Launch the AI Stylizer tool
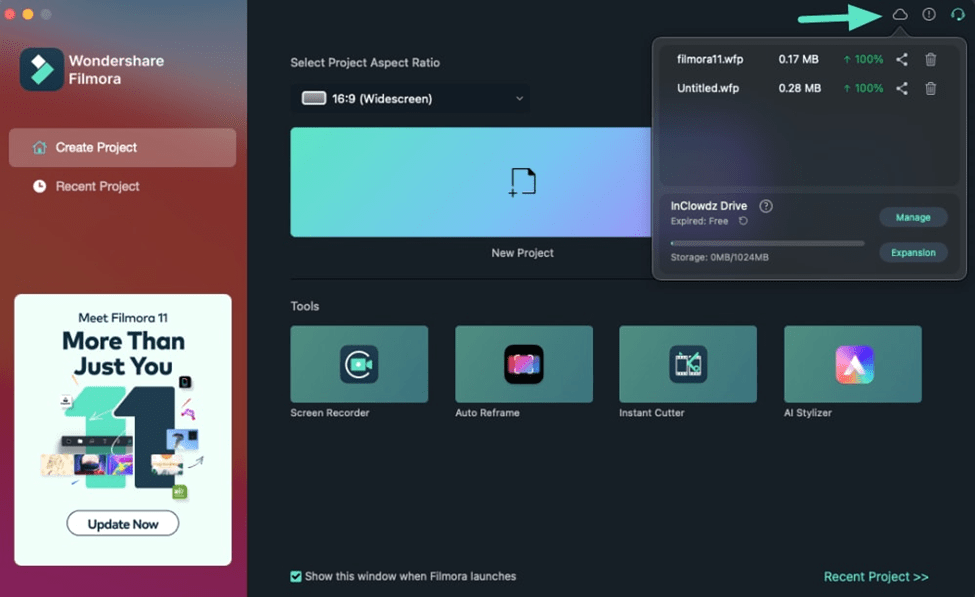This screenshot has width=975, height=597. click(853, 364)
